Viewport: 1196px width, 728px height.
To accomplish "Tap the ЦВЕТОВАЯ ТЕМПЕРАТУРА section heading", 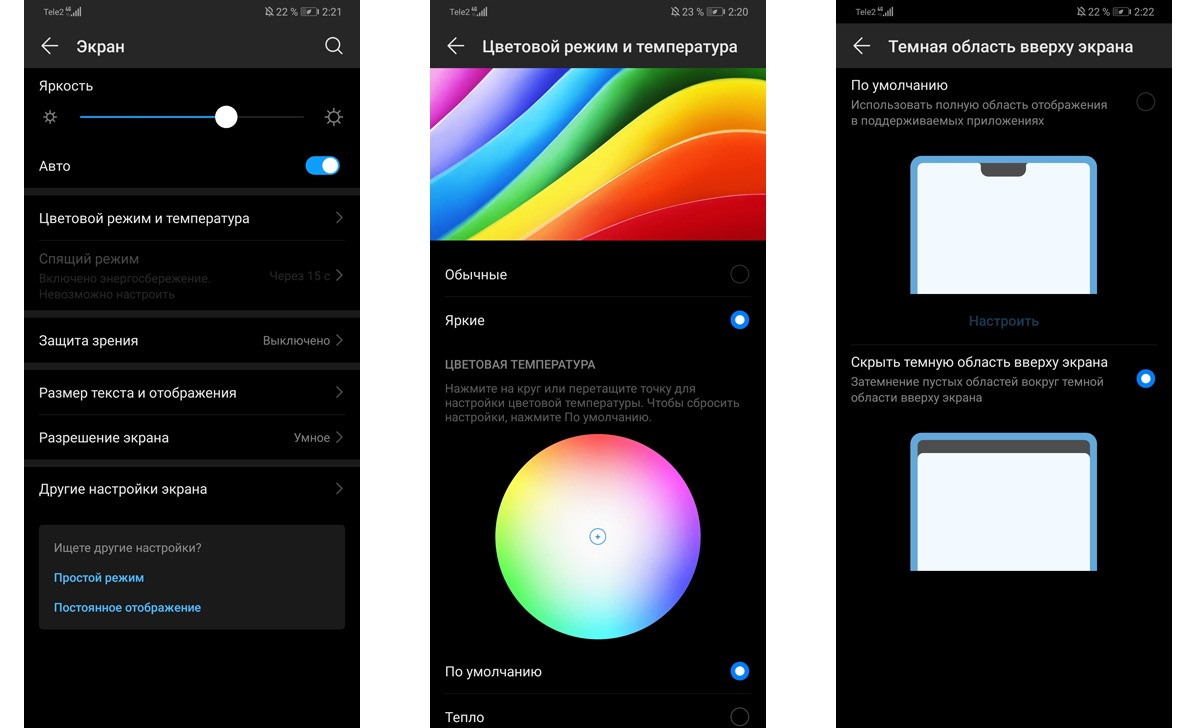I will [520, 365].
